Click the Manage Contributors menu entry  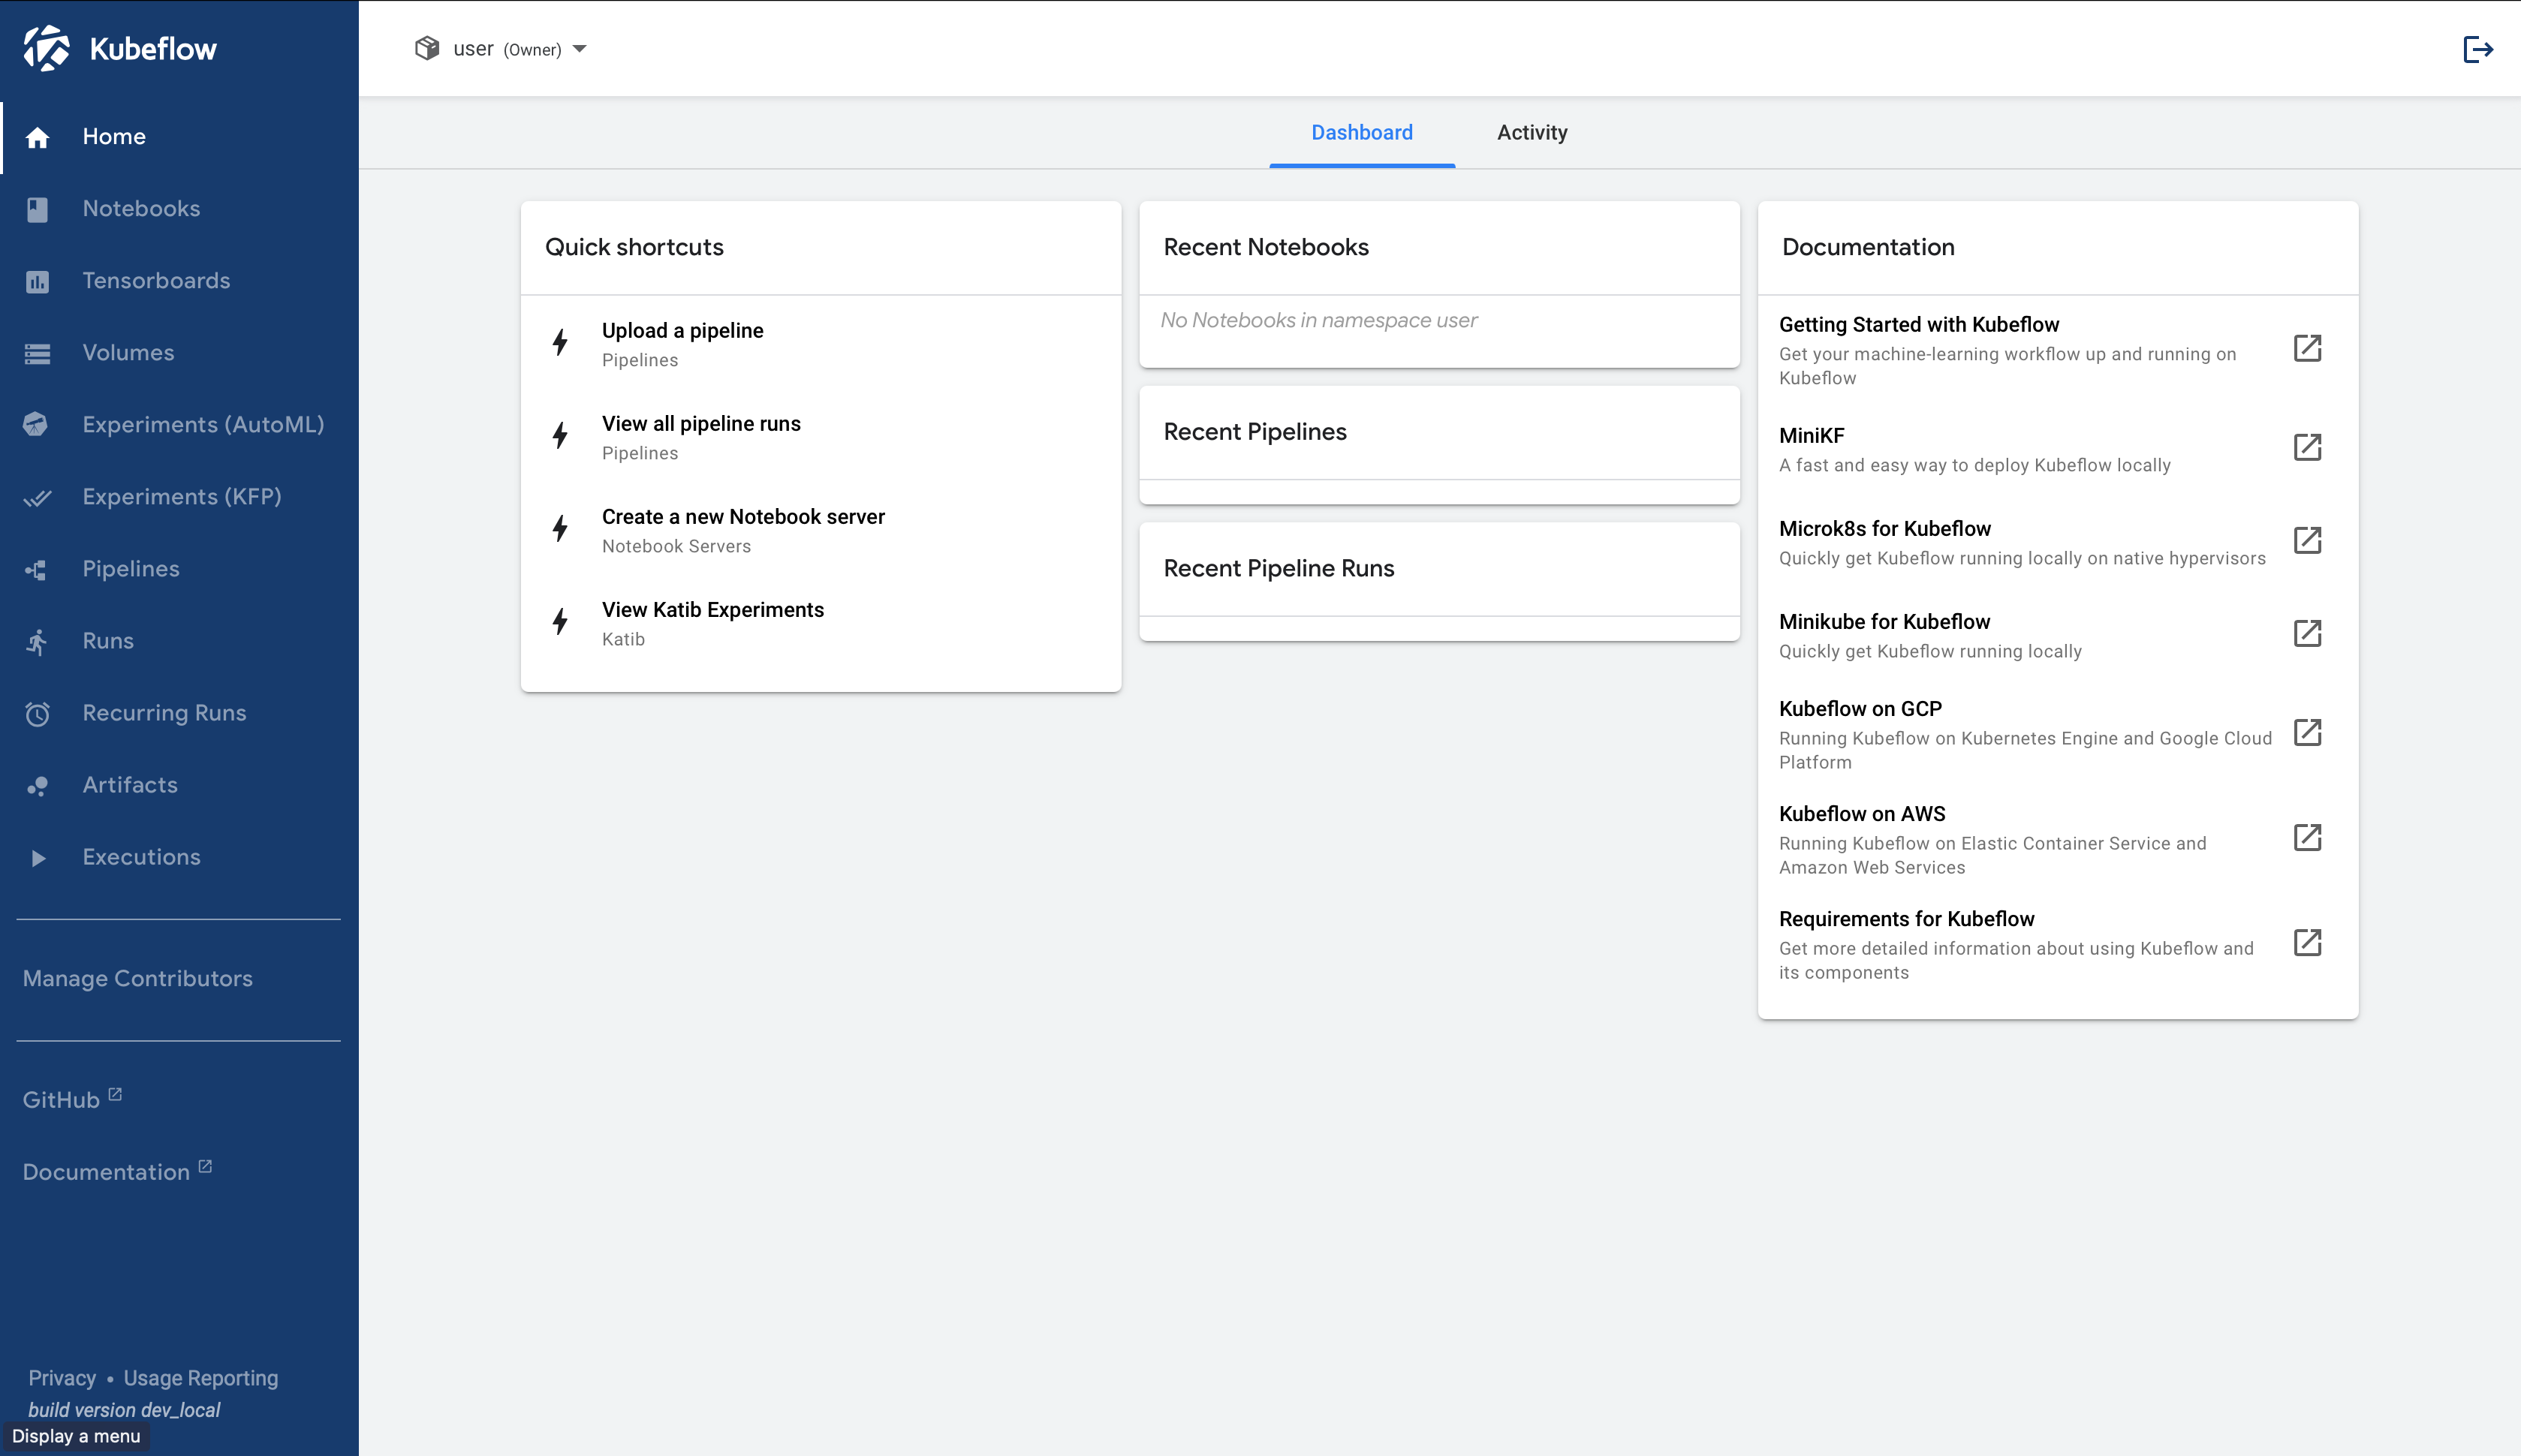coord(138,978)
